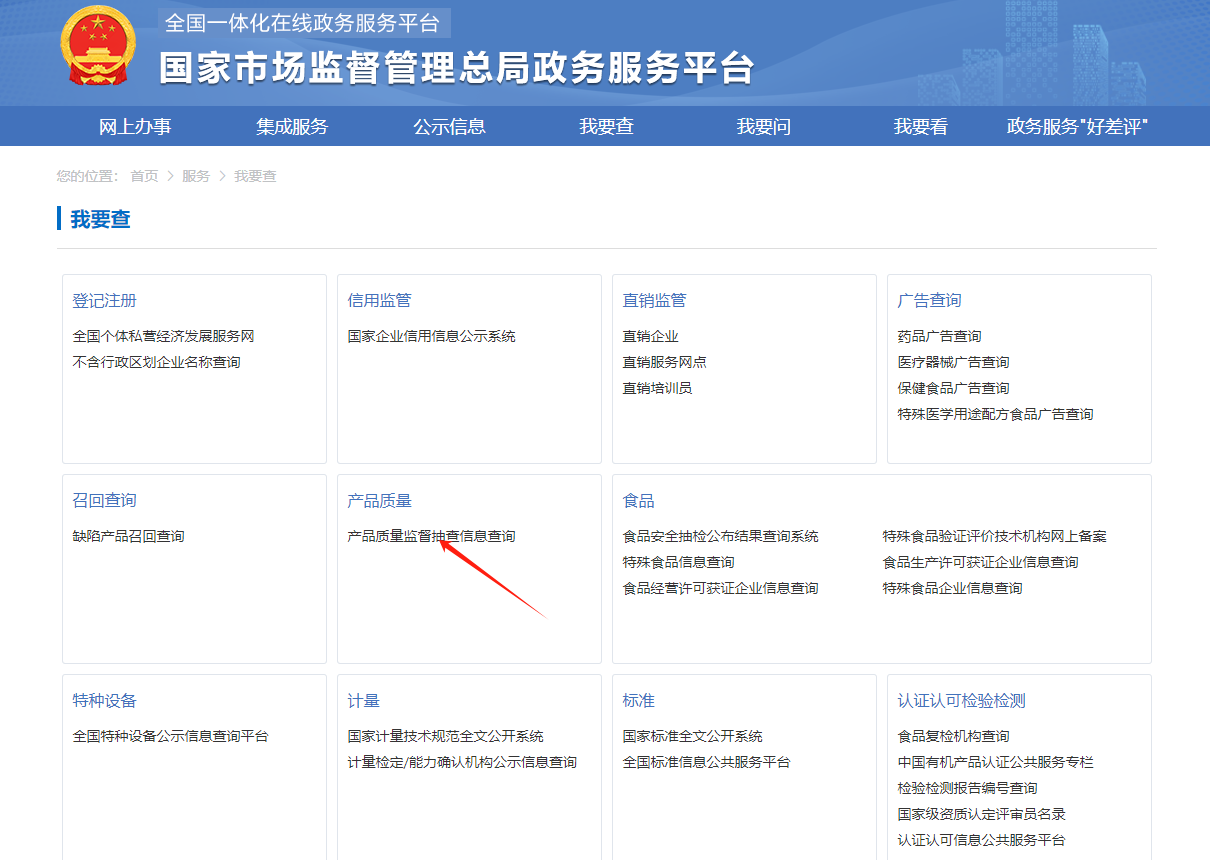Click 全国特种设备公示信息查询平台 link
The width and height of the screenshot is (1210, 860).
pyautogui.click(x=170, y=736)
